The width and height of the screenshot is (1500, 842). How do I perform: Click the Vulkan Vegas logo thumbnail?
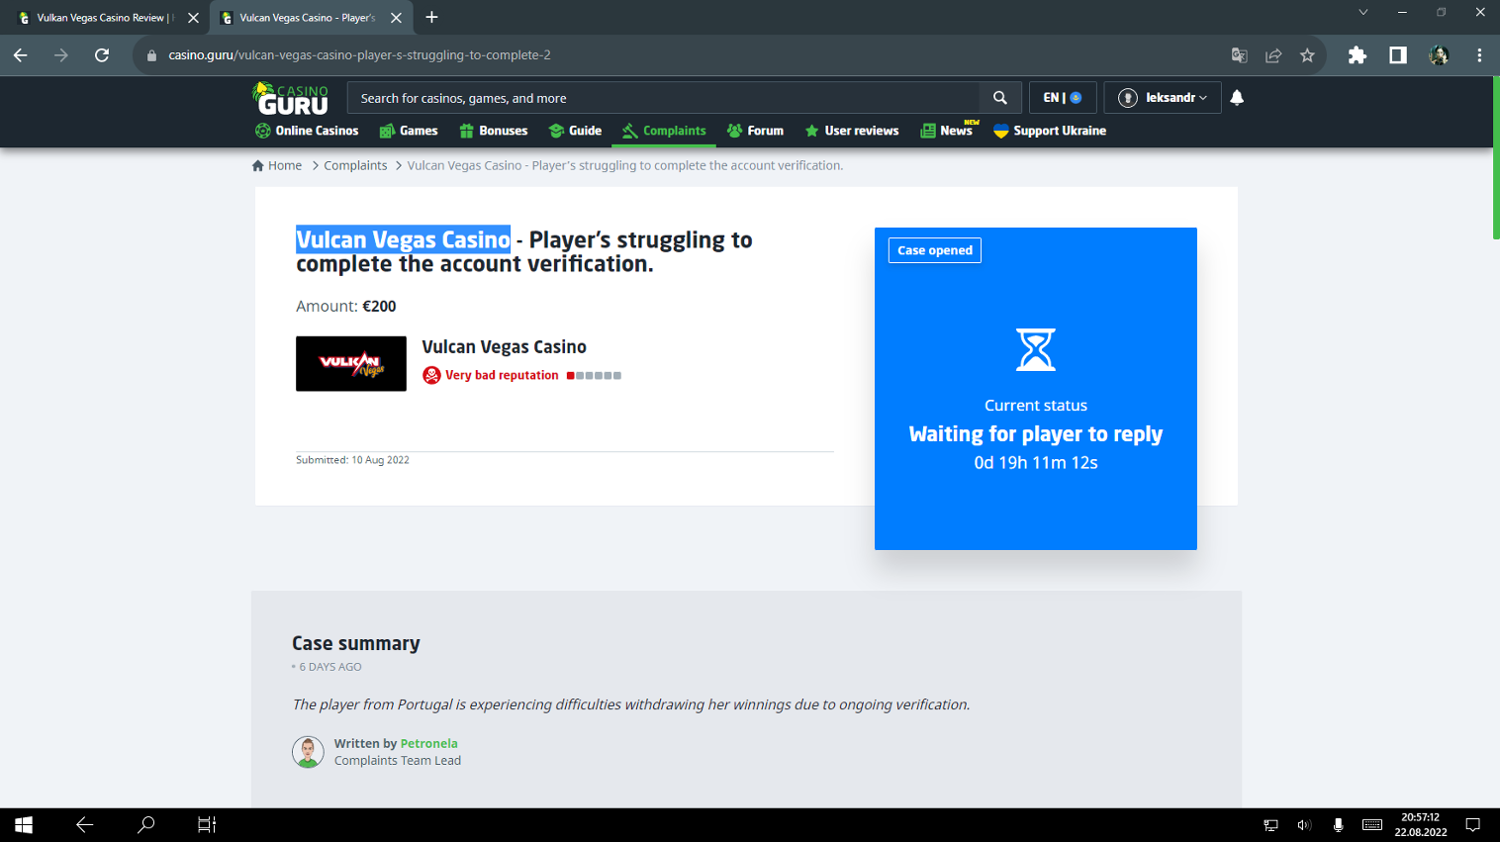point(351,364)
